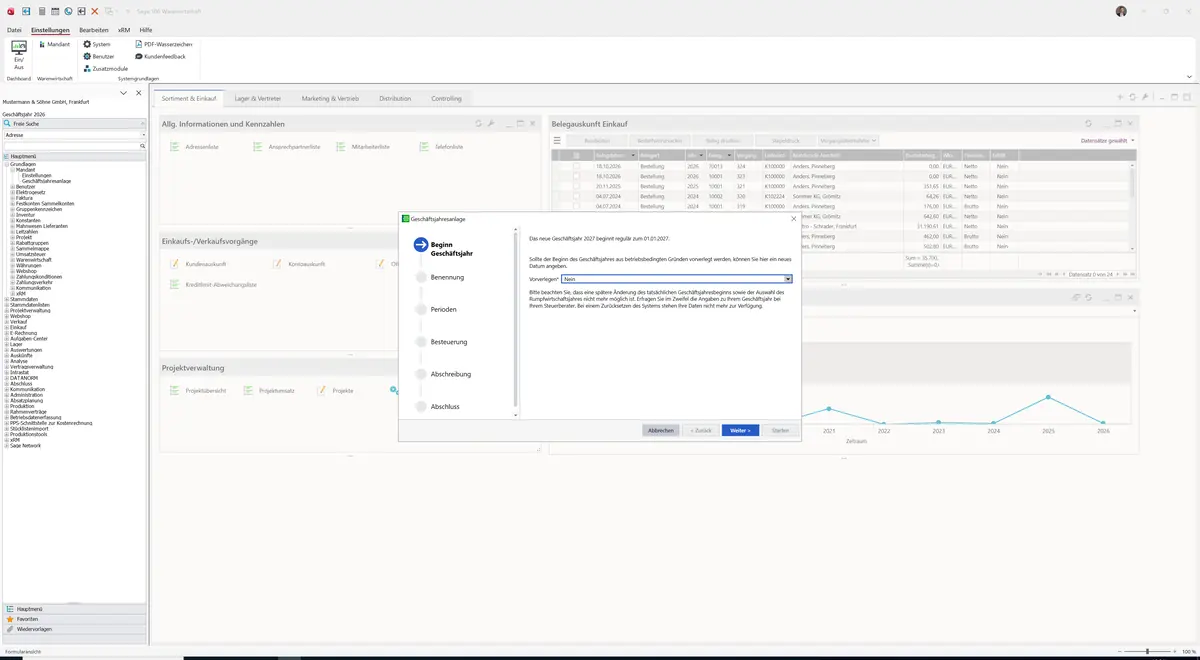Click the user profile avatar at top right
The width and height of the screenshot is (1200, 660).
tap(1121, 11)
